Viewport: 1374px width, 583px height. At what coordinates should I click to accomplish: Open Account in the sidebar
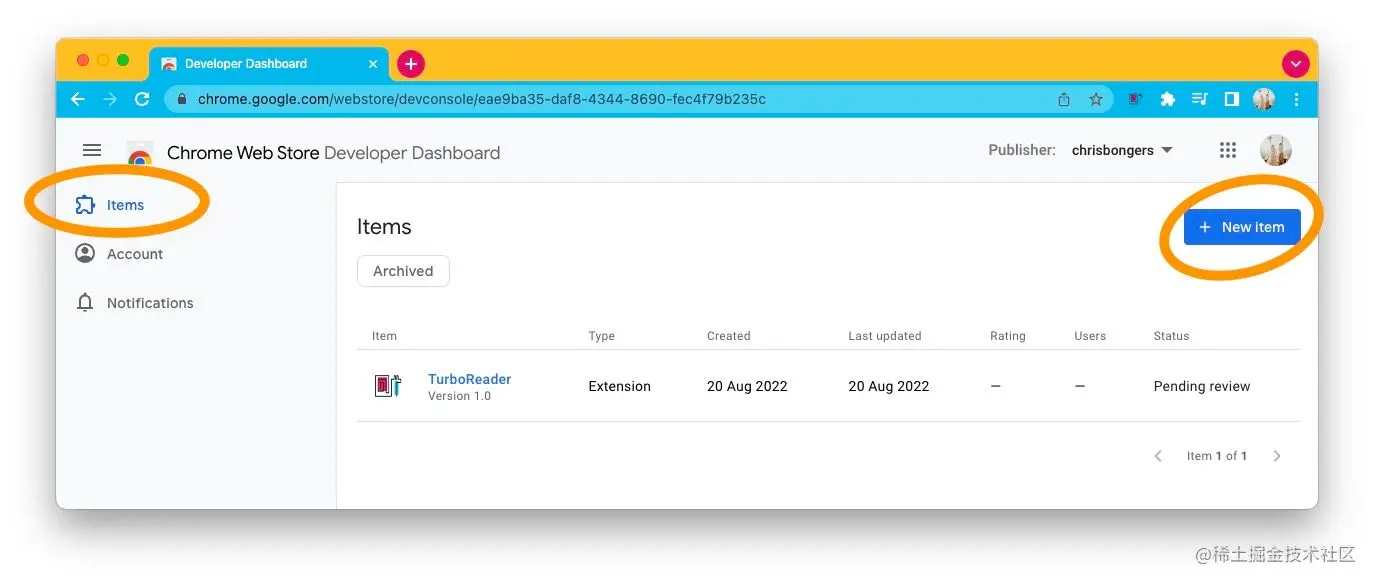119,254
